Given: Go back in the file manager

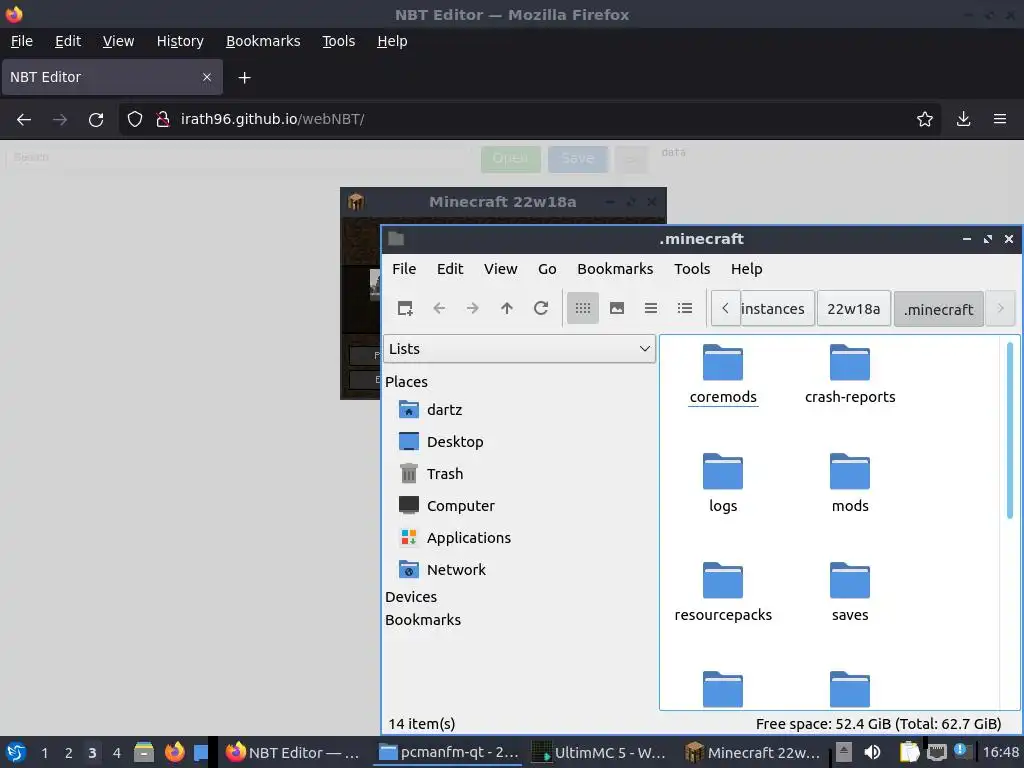Looking at the screenshot, I should tap(439, 308).
